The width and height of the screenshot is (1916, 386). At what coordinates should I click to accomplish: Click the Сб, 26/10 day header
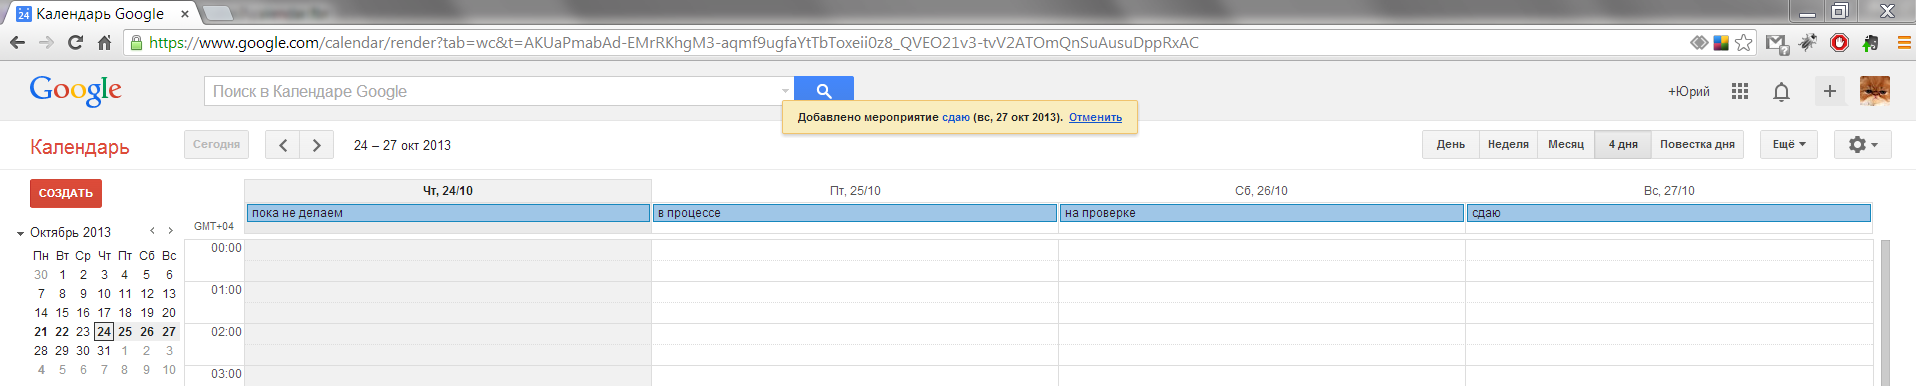(x=1262, y=191)
